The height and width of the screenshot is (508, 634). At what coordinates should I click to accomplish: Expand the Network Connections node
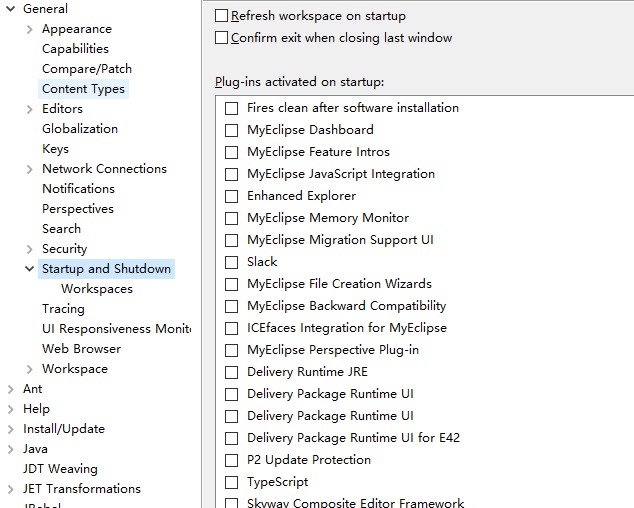[30, 169]
